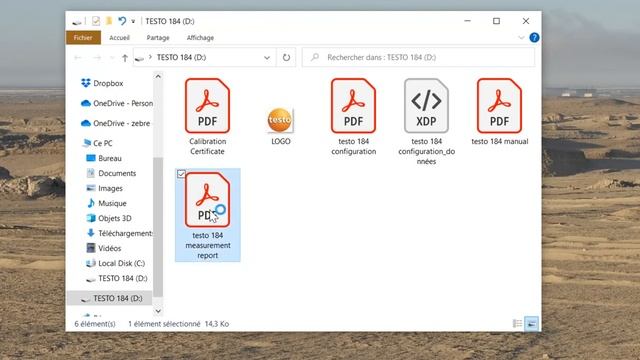Select Ce PC in navigation pane
The height and width of the screenshot is (360, 640).
[x=97, y=143]
